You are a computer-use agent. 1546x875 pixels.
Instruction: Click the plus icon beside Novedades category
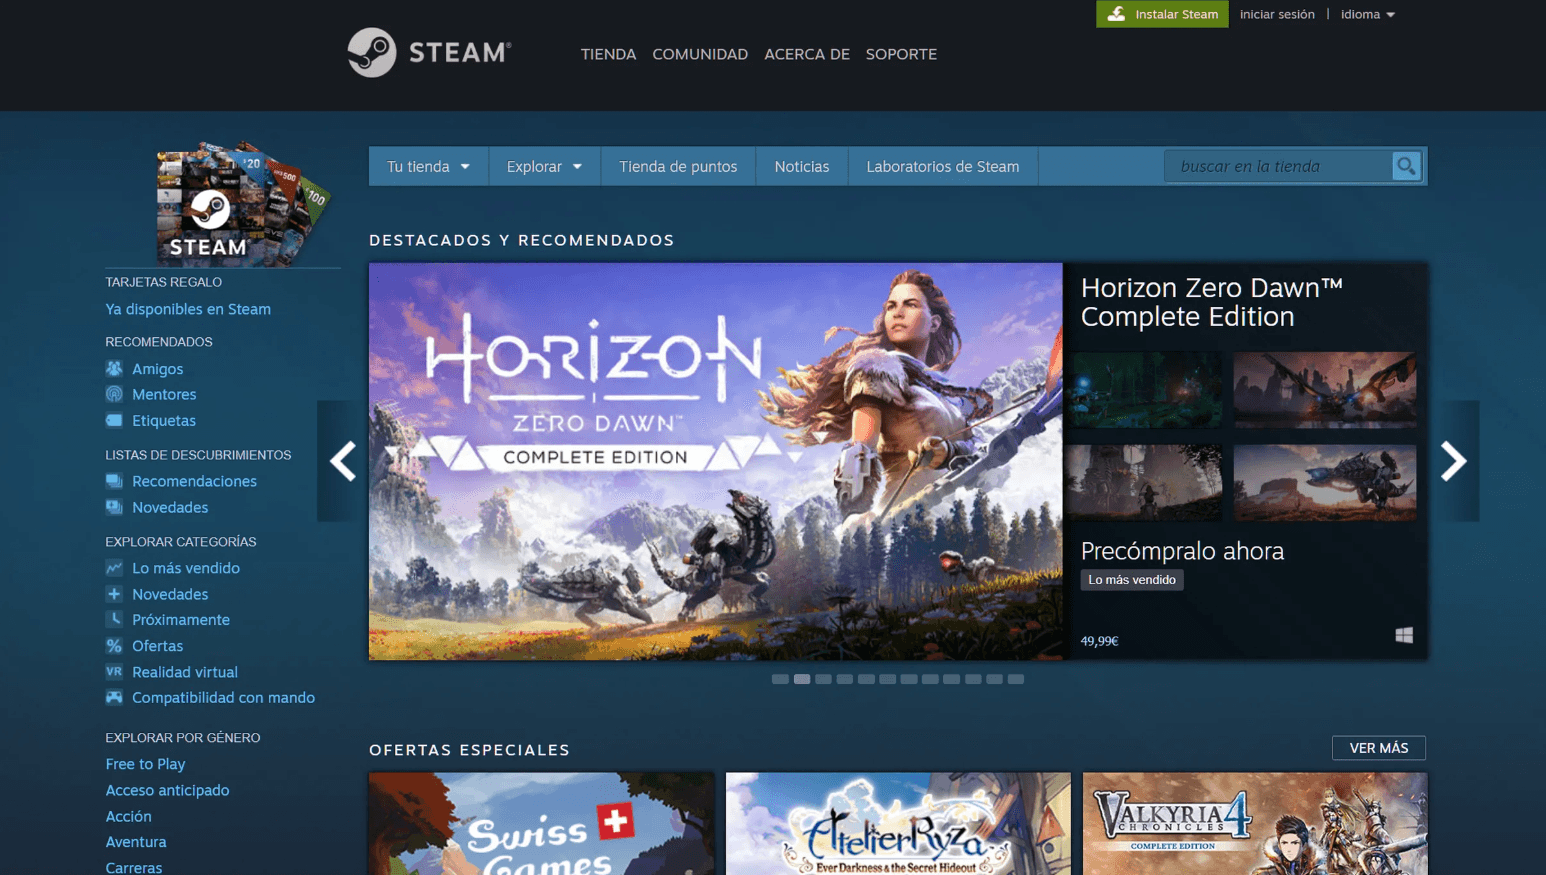114,594
